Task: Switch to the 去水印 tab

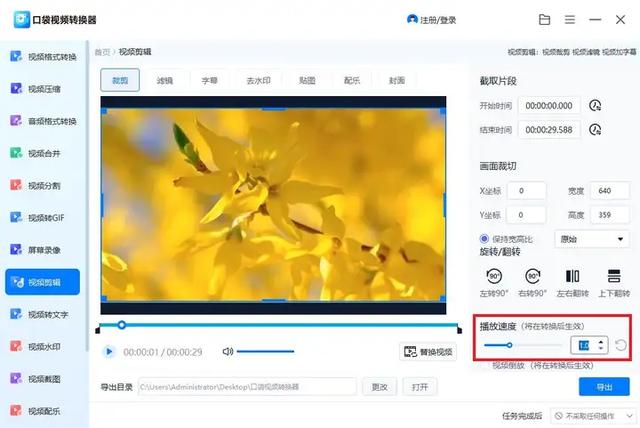Action: pos(258,80)
